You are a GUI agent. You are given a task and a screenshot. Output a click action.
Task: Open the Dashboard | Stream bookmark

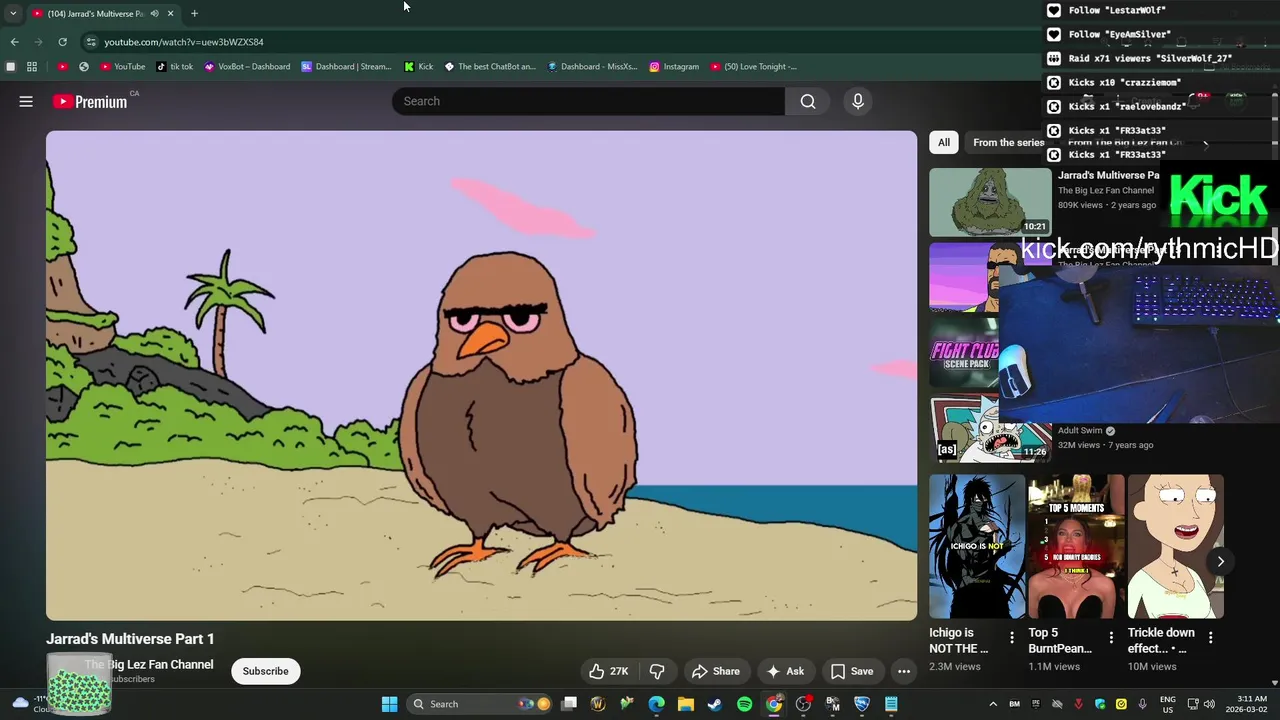(346, 67)
